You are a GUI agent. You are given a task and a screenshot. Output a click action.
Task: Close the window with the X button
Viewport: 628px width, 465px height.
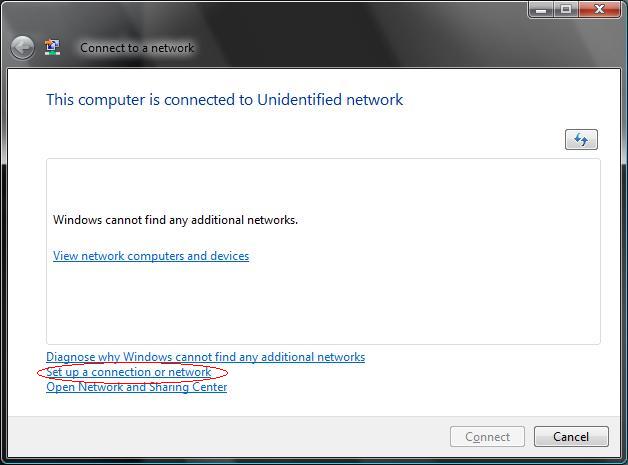[600, 10]
